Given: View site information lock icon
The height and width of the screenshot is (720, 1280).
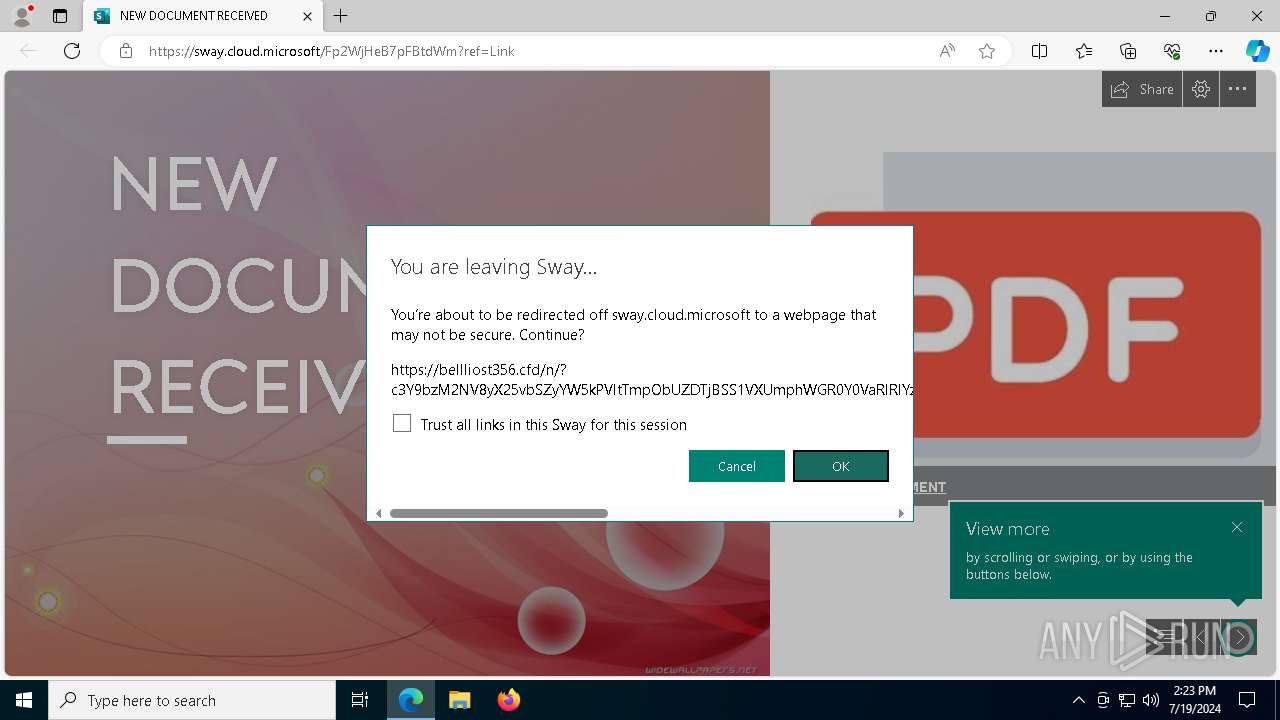Looking at the screenshot, I should point(126,51).
